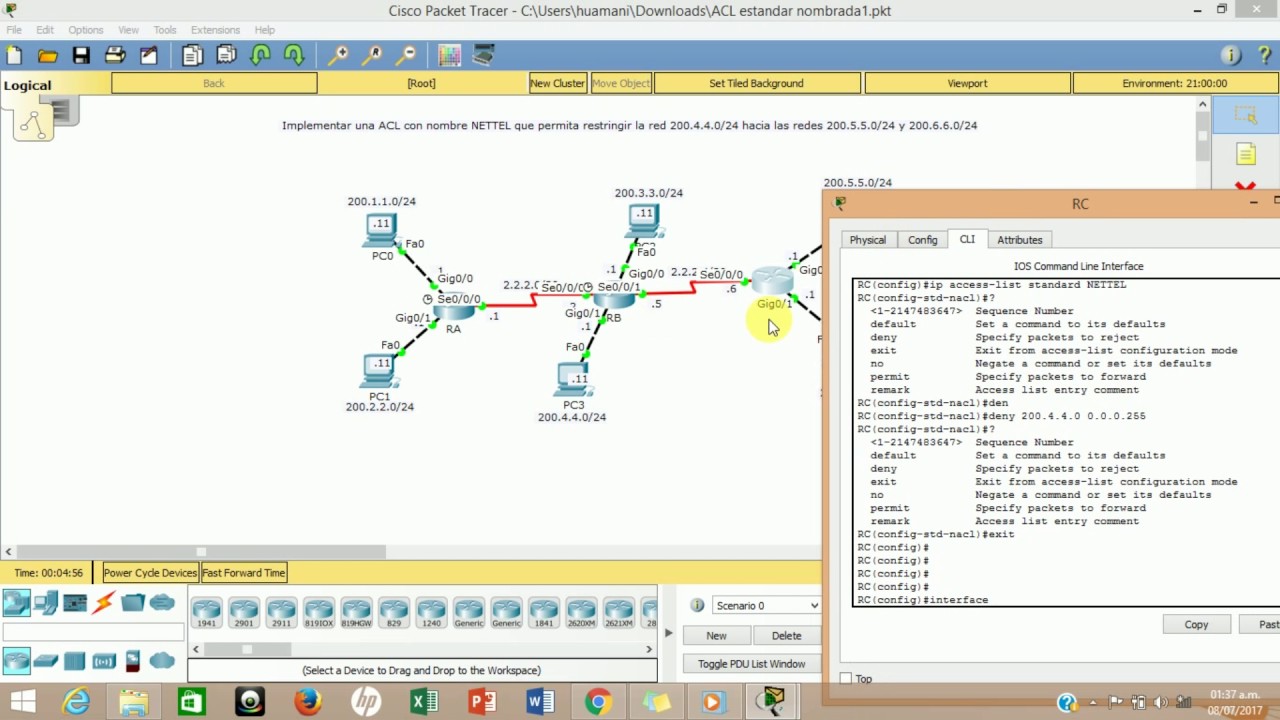Viewport: 1280px width, 720px height.
Task: Select the Multiuser Connection cloud icon
Action: coord(162,603)
